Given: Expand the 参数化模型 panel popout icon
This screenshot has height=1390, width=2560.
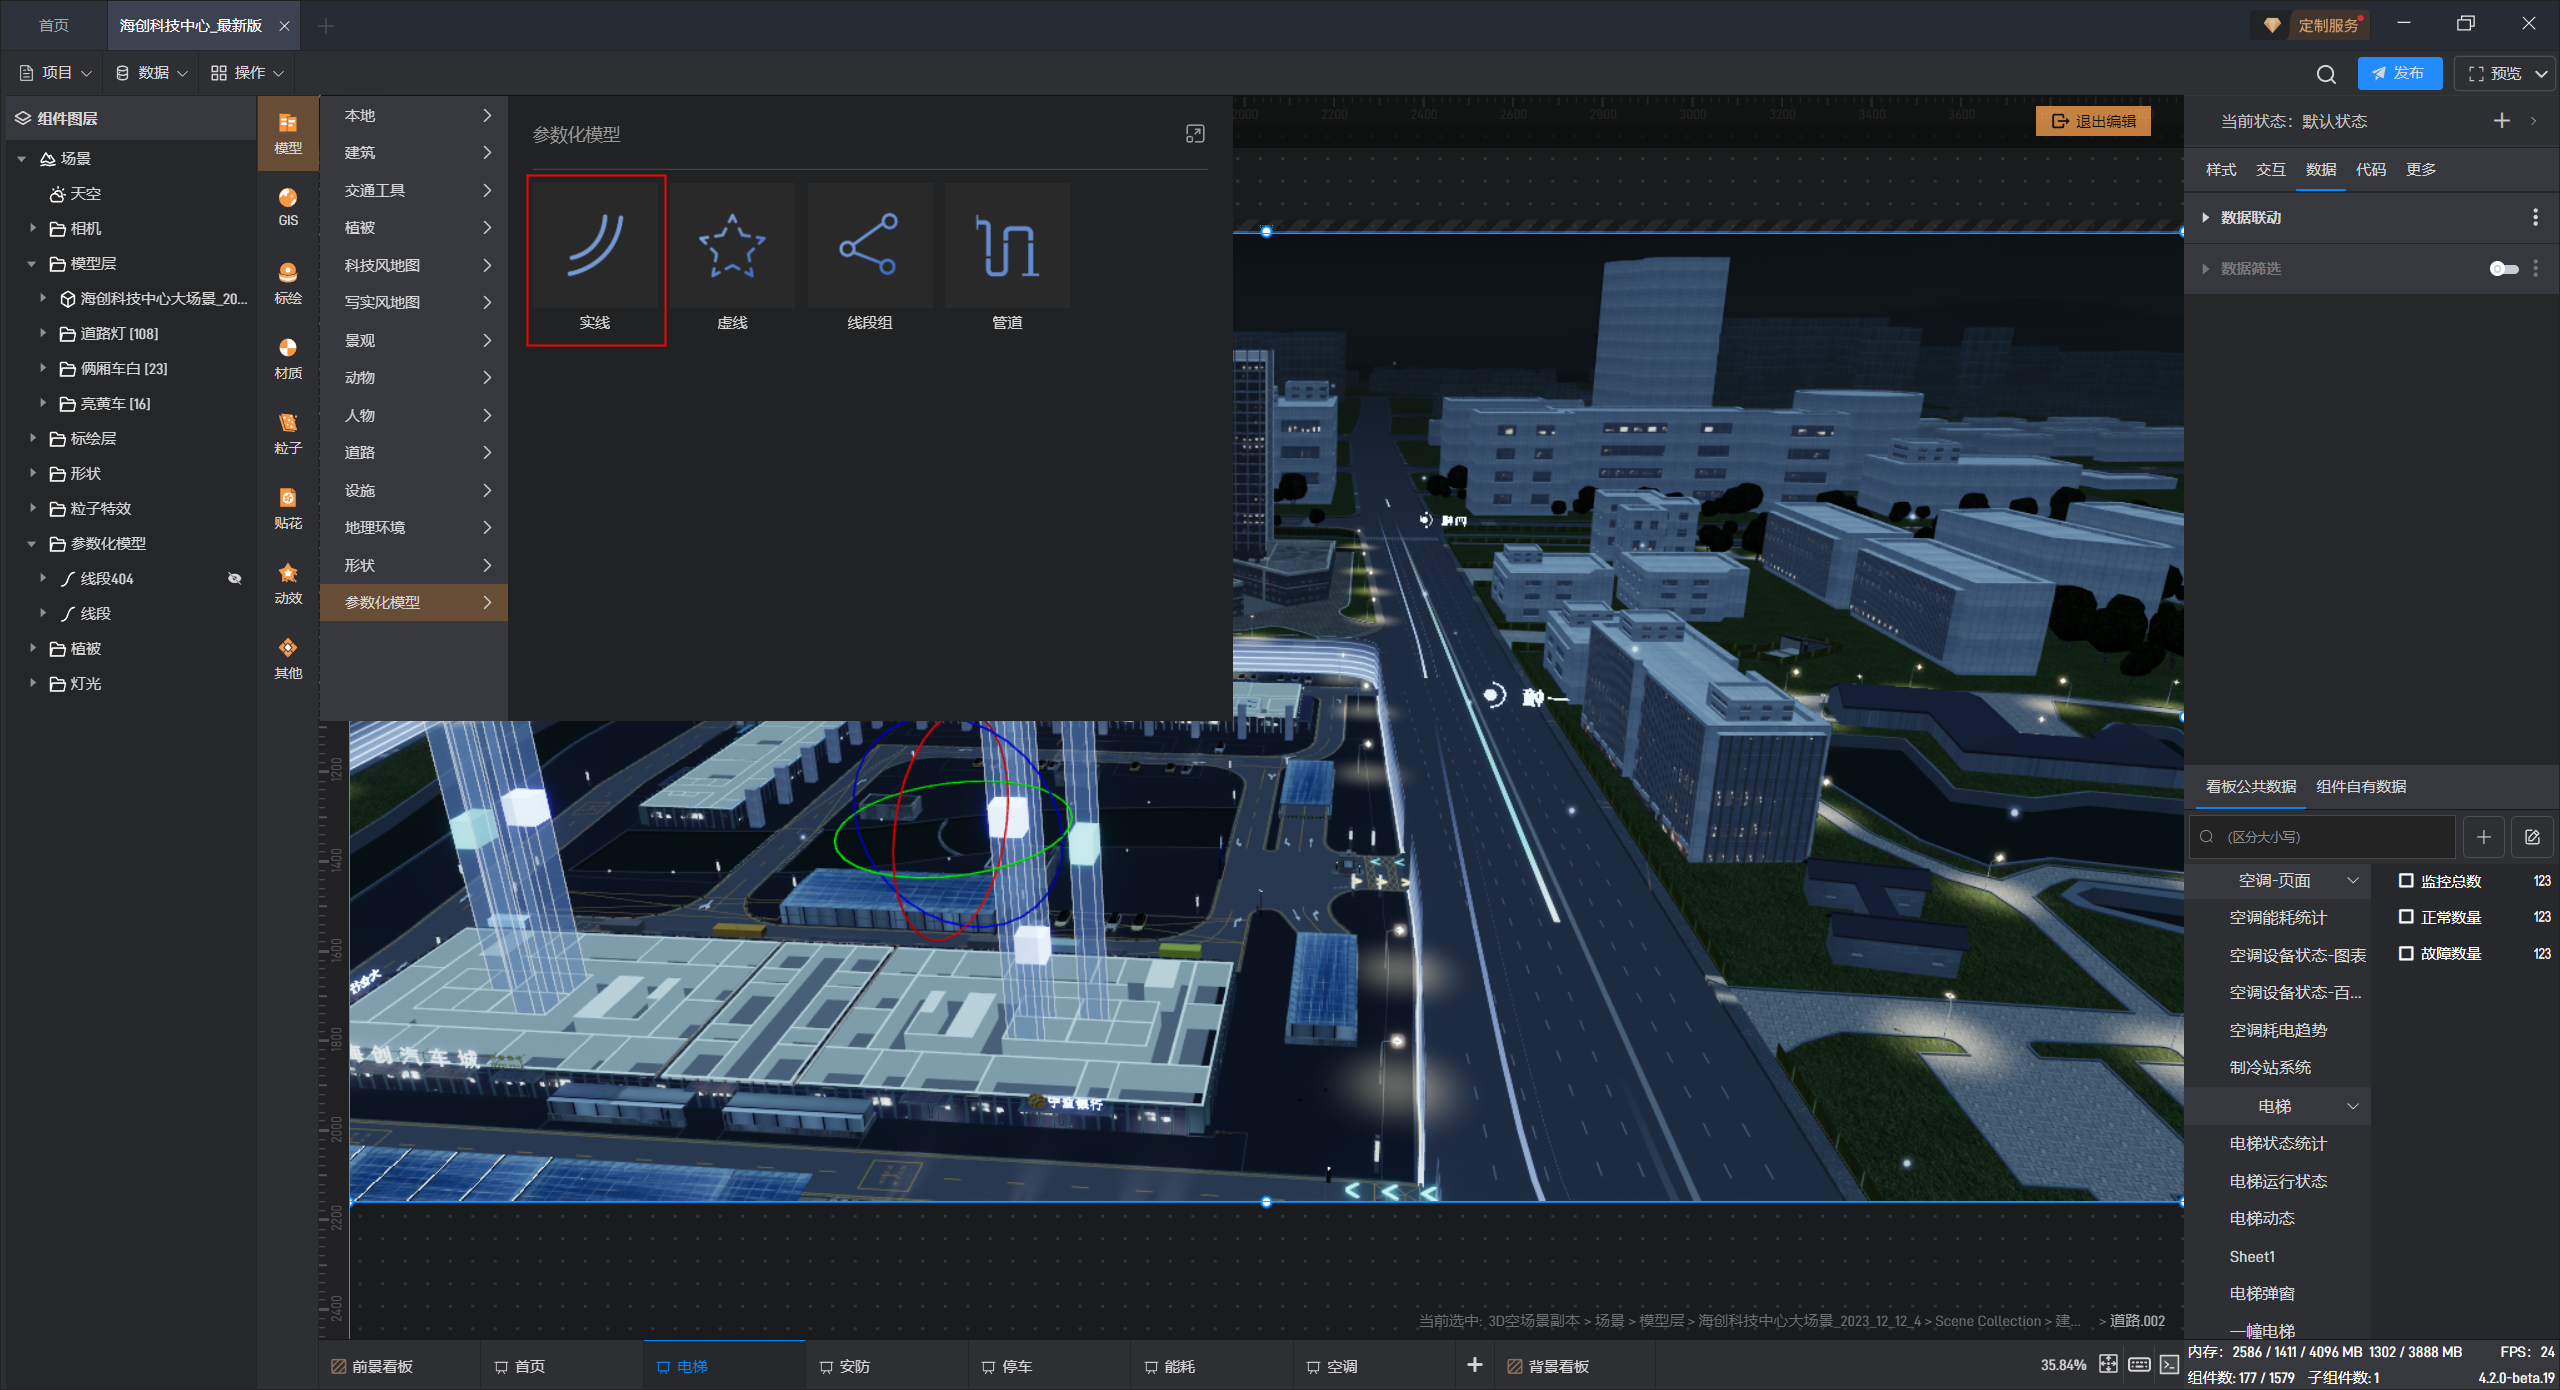Looking at the screenshot, I should 1195,134.
